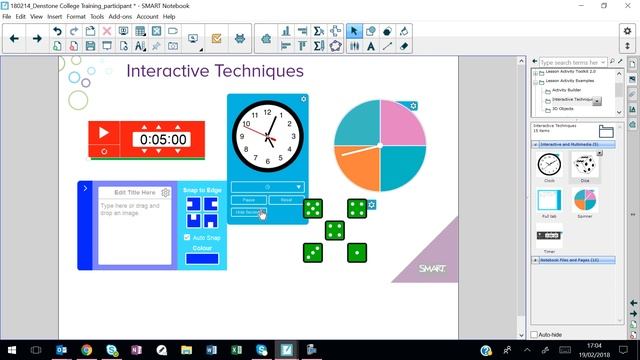The width and height of the screenshot is (640, 360).
Task: Open Page Sorter tab in sidebar
Action: (633, 64)
